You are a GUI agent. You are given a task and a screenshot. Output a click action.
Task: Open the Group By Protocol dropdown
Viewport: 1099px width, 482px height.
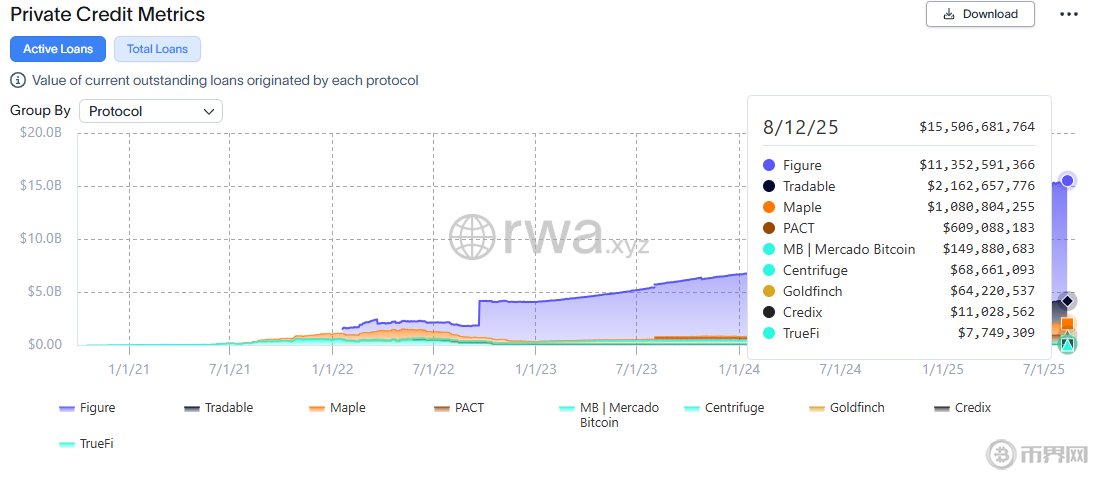coord(151,111)
